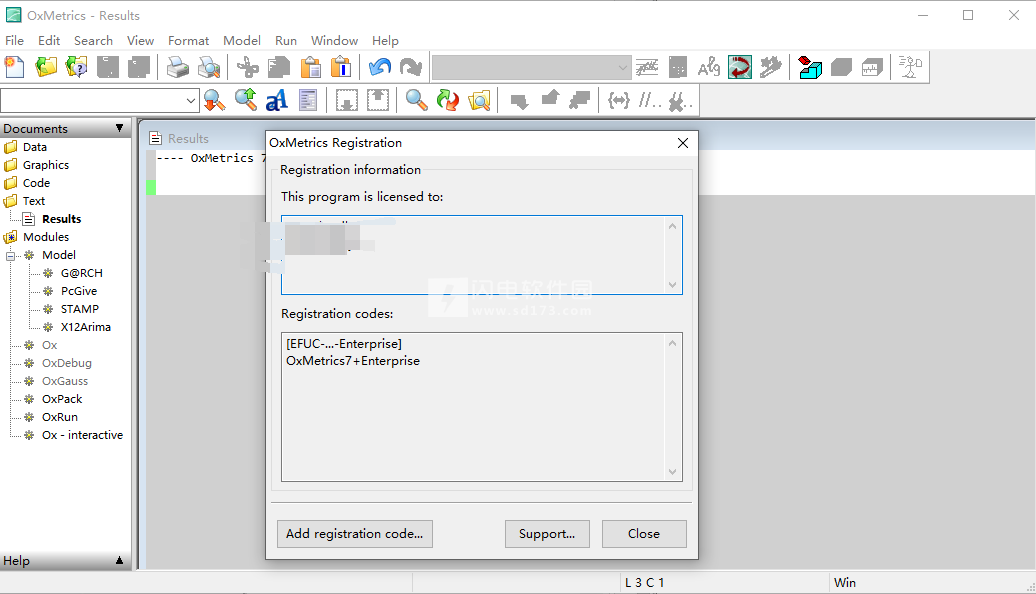Select the OxRun module
The height and width of the screenshot is (594, 1036).
(x=60, y=417)
